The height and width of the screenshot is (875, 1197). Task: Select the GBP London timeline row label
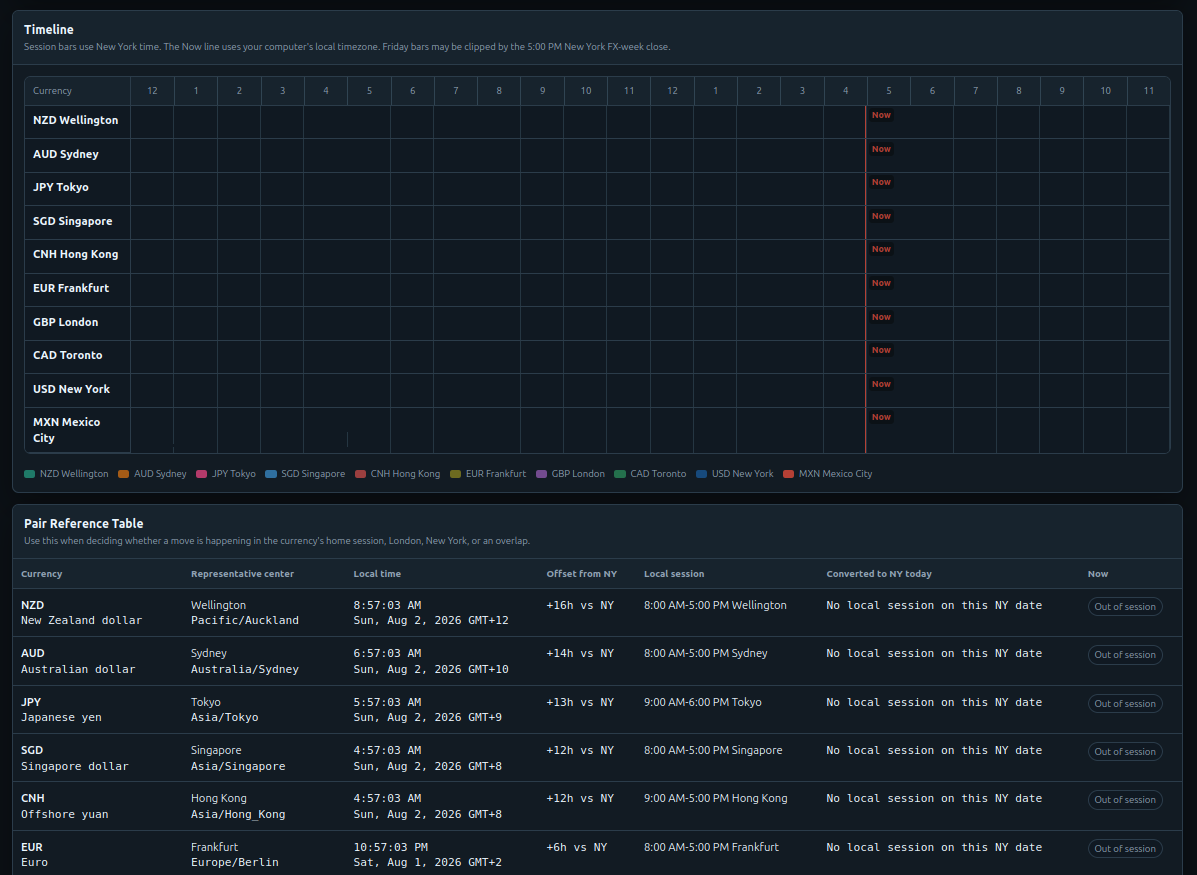point(66,322)
